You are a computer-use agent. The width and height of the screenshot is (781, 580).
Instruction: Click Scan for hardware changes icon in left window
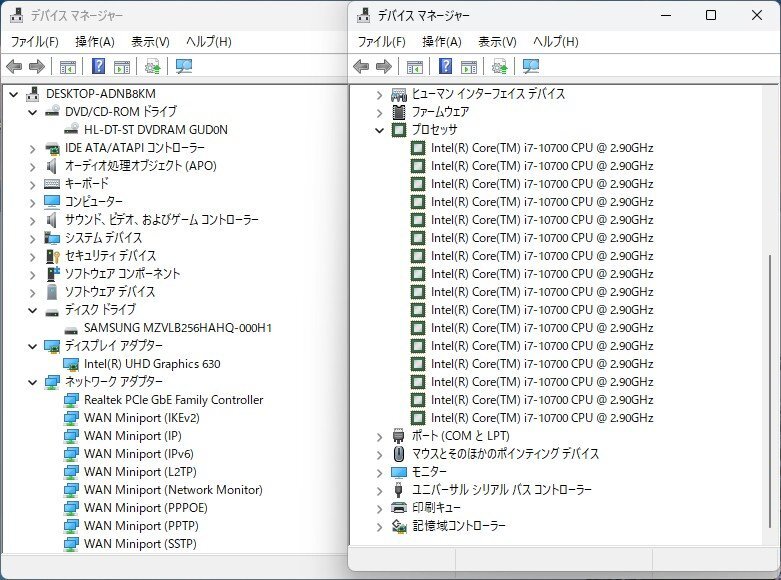[x=184, y=66]
